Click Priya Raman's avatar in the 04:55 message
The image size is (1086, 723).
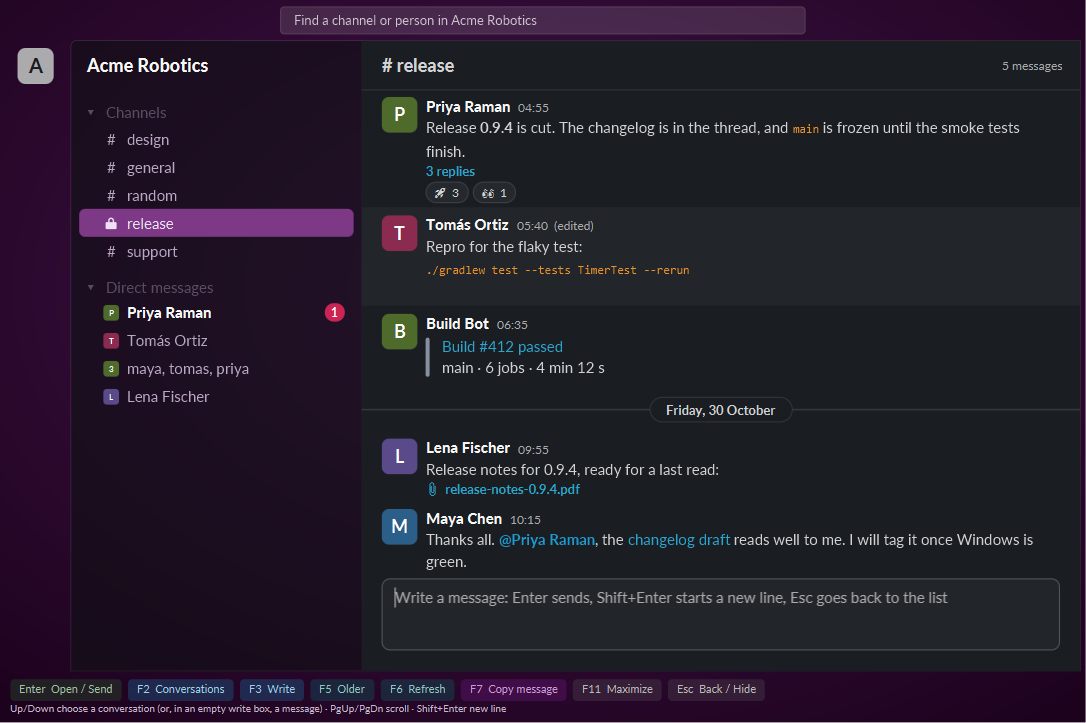coord(400,115)
